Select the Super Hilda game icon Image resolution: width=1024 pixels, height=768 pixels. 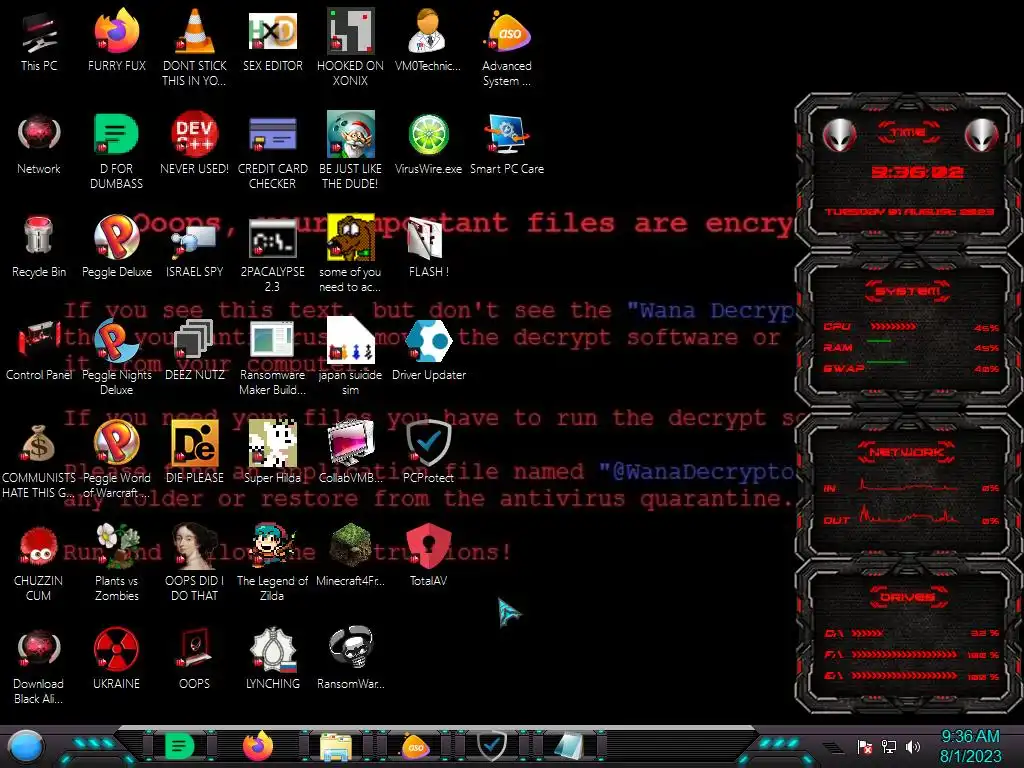[272, 452]
